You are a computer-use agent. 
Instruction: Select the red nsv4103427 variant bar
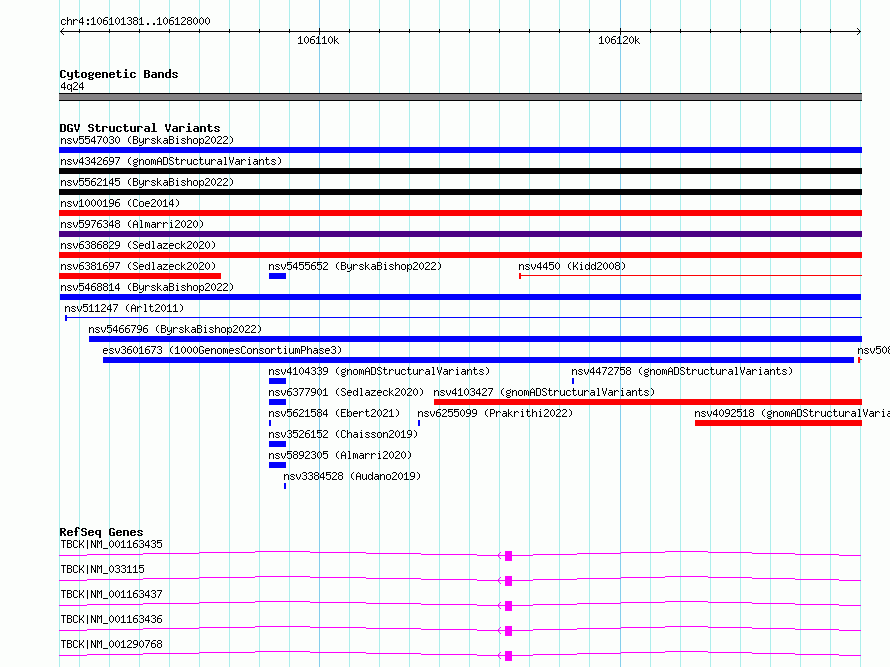tap(648, 402)
